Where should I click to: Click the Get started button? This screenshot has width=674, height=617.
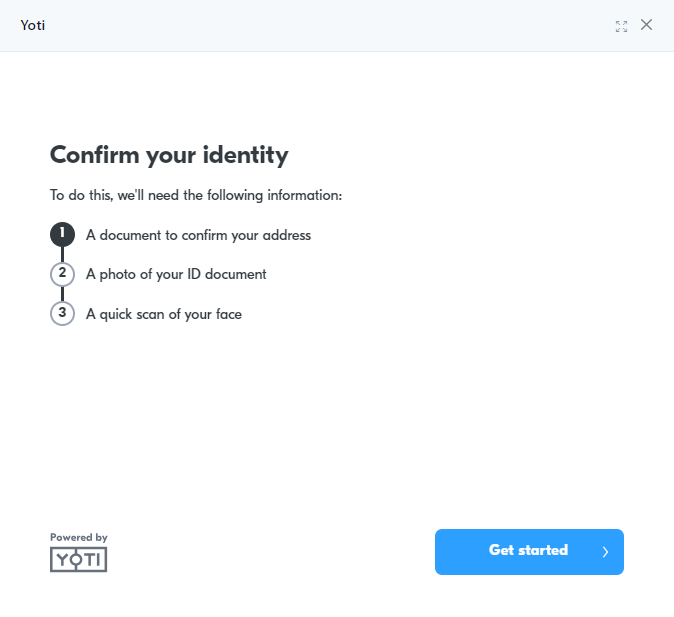[529, 552]
